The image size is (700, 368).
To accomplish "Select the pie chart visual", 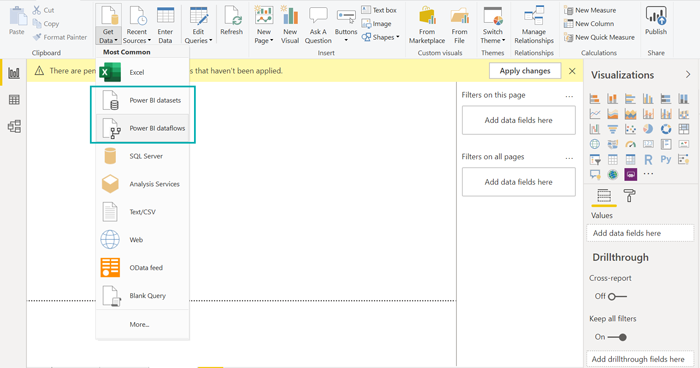I will (x=648, y=129).
